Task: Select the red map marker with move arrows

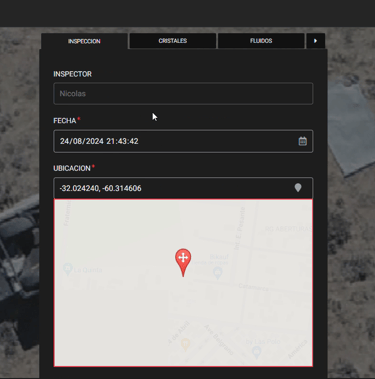Action: tap(183, 262)
